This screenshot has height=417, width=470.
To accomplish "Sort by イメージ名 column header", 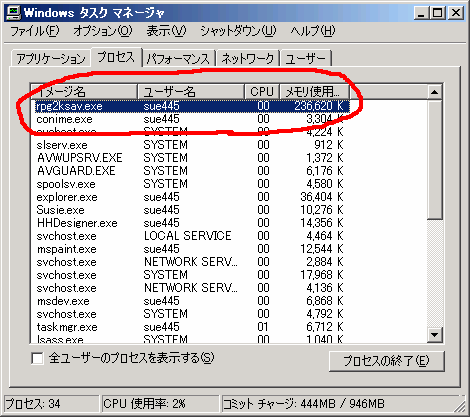I will pos(84,91).
